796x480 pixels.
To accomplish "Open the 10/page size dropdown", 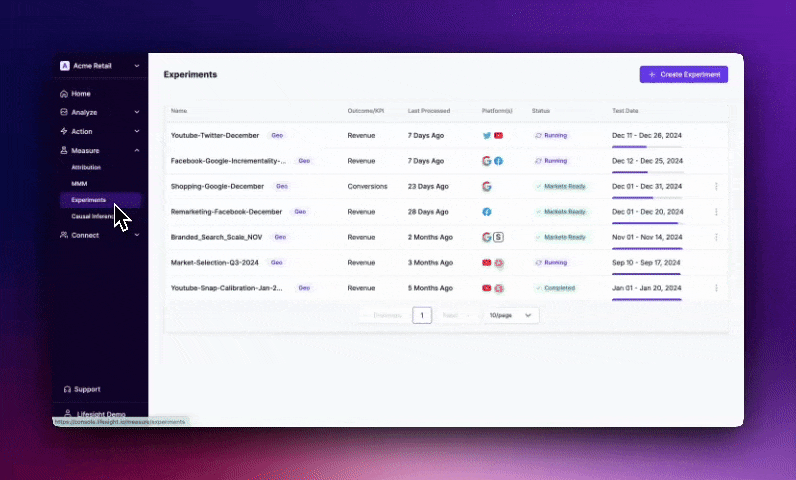I will point(510,315).
